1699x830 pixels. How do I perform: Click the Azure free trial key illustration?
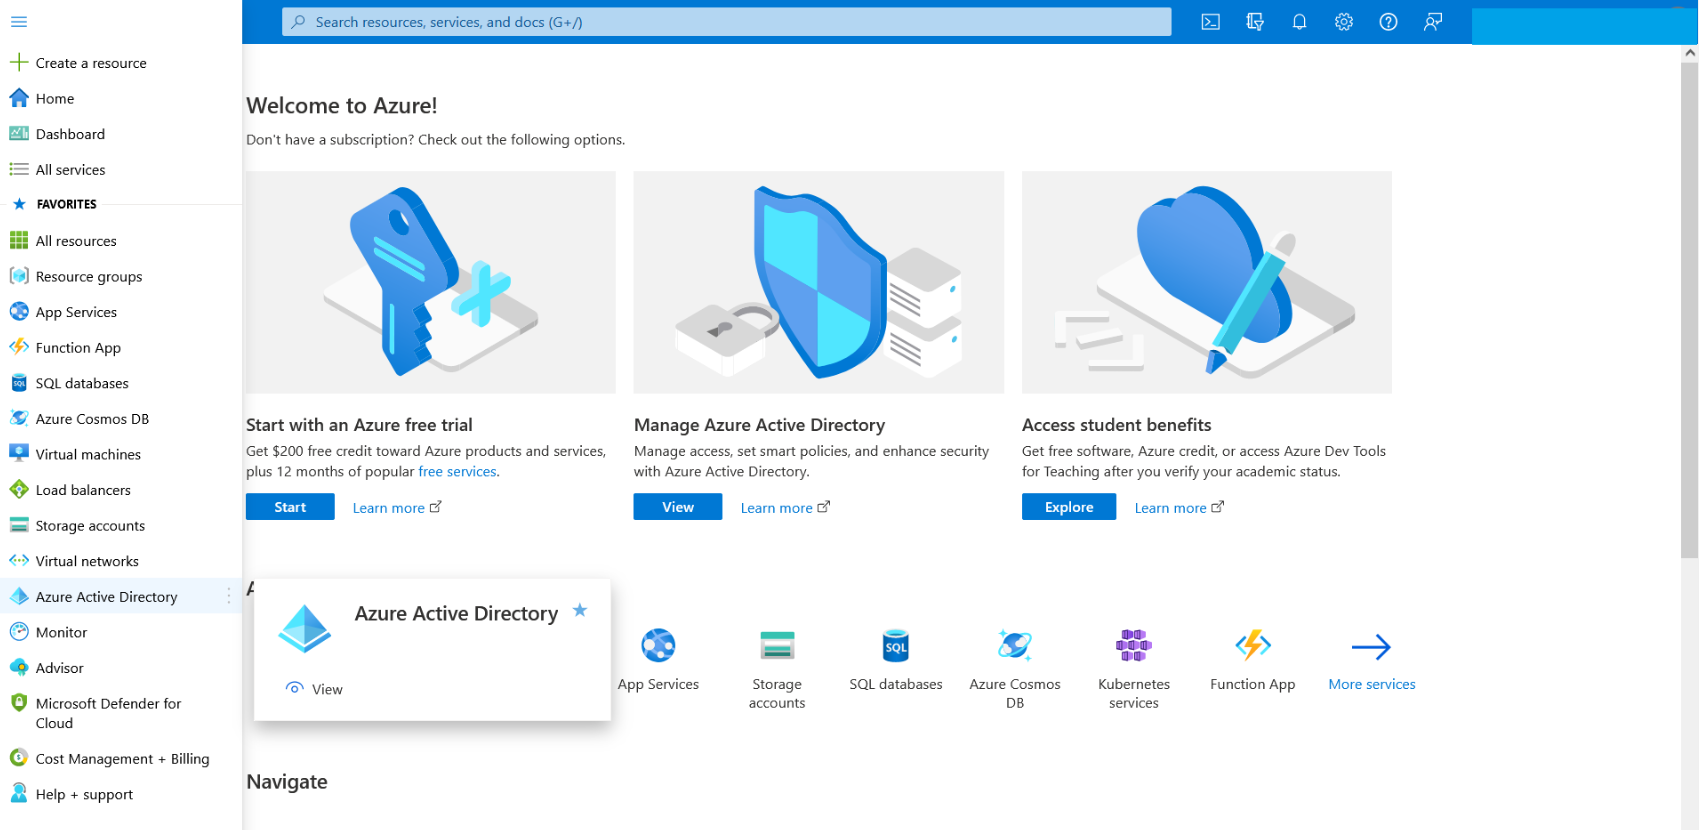coord(431,282)
